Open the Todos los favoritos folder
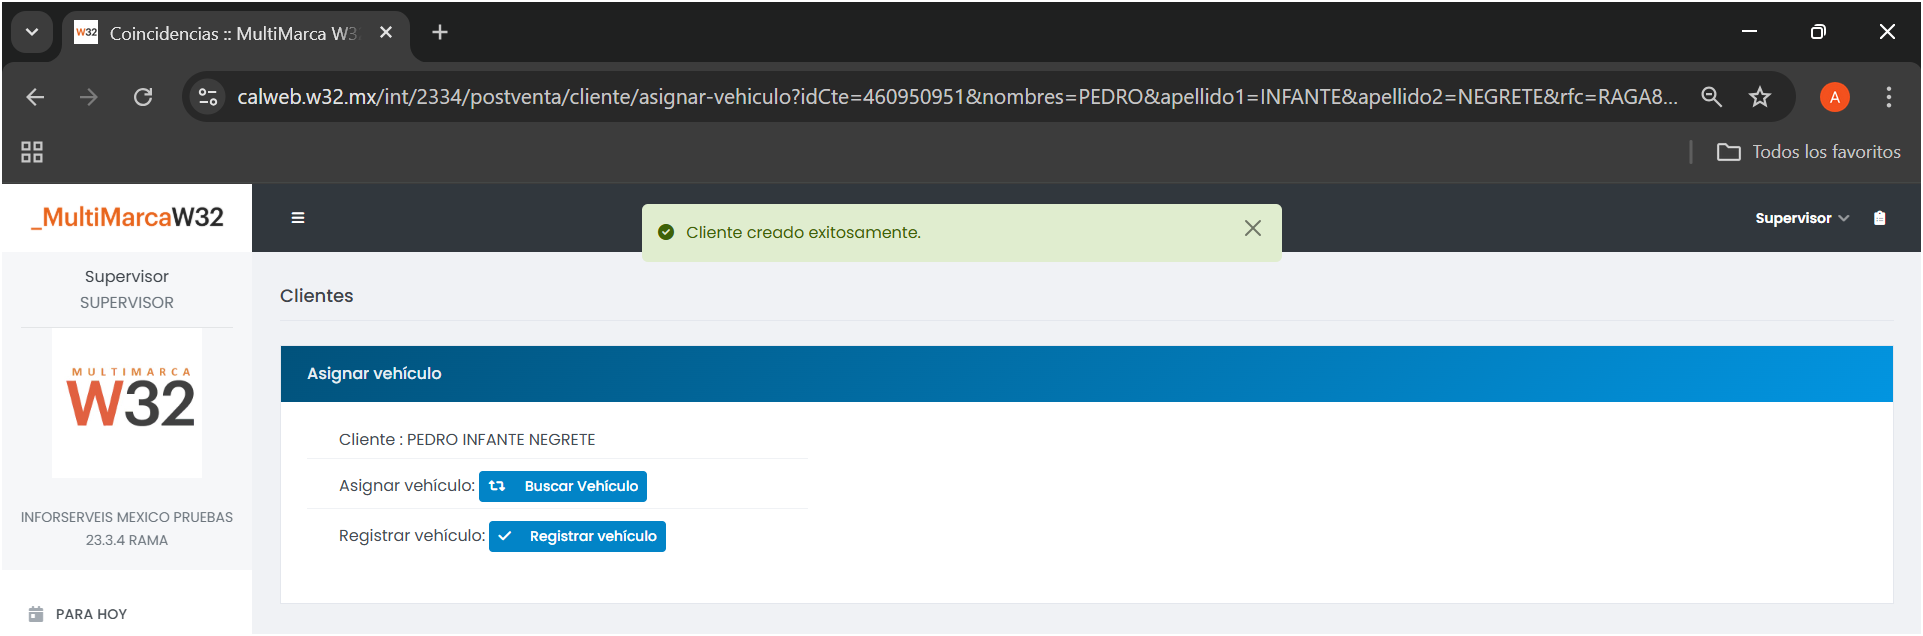The image size is (1923, 636). click(x=1808, y=152)
